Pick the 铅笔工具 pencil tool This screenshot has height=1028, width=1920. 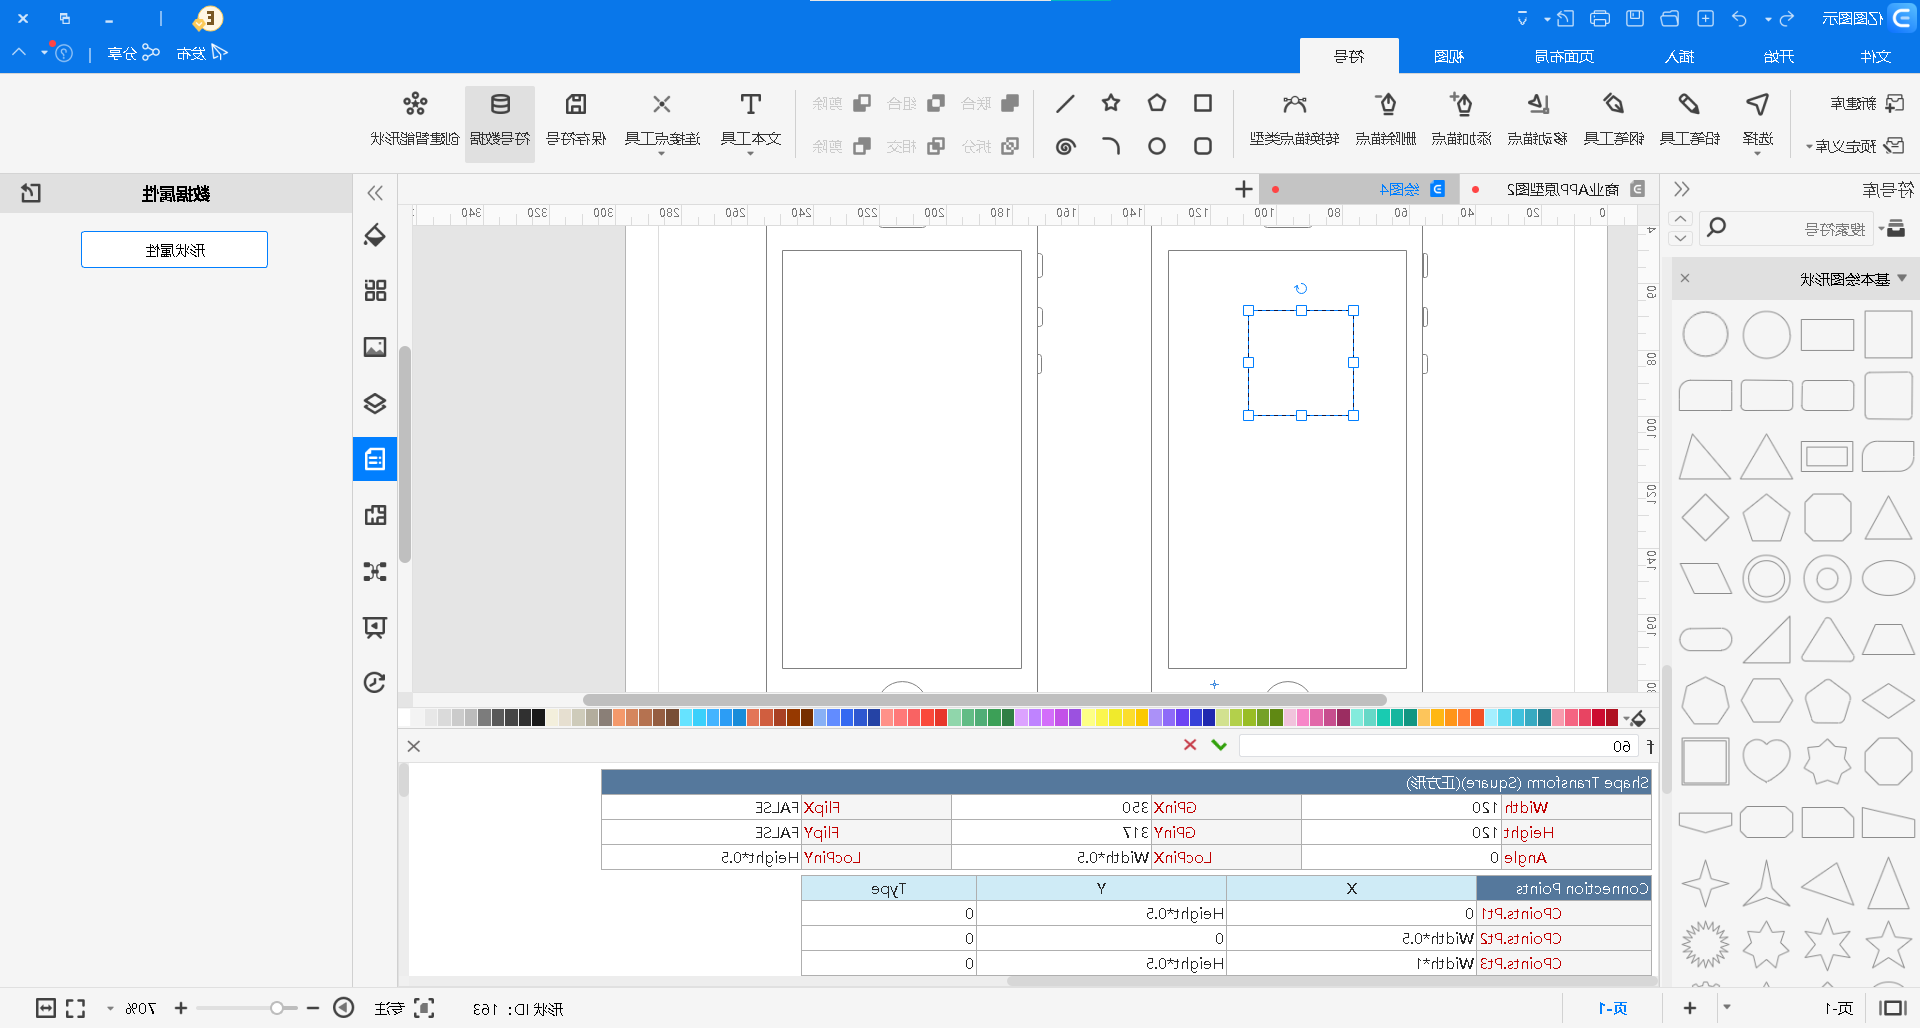1689,118
